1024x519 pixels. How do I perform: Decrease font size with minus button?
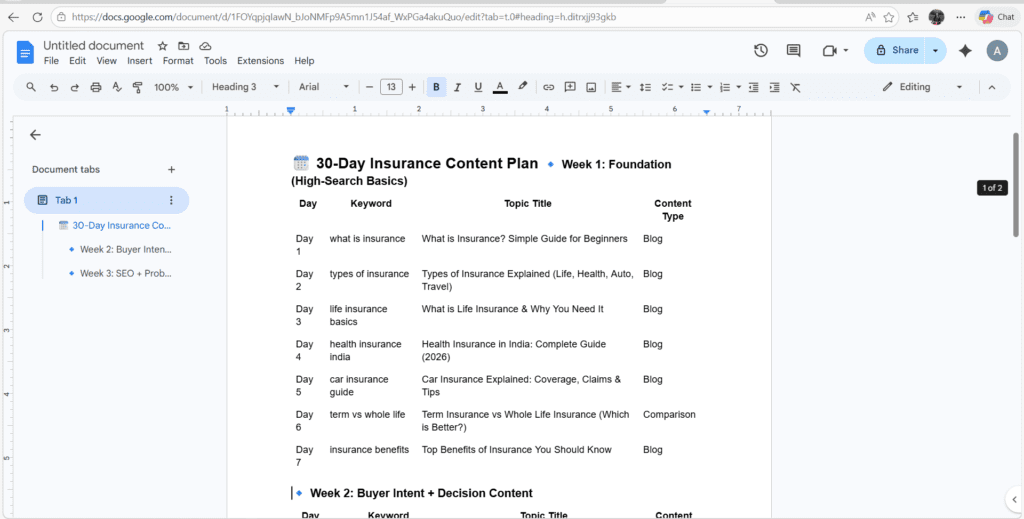tap(369, 87)
